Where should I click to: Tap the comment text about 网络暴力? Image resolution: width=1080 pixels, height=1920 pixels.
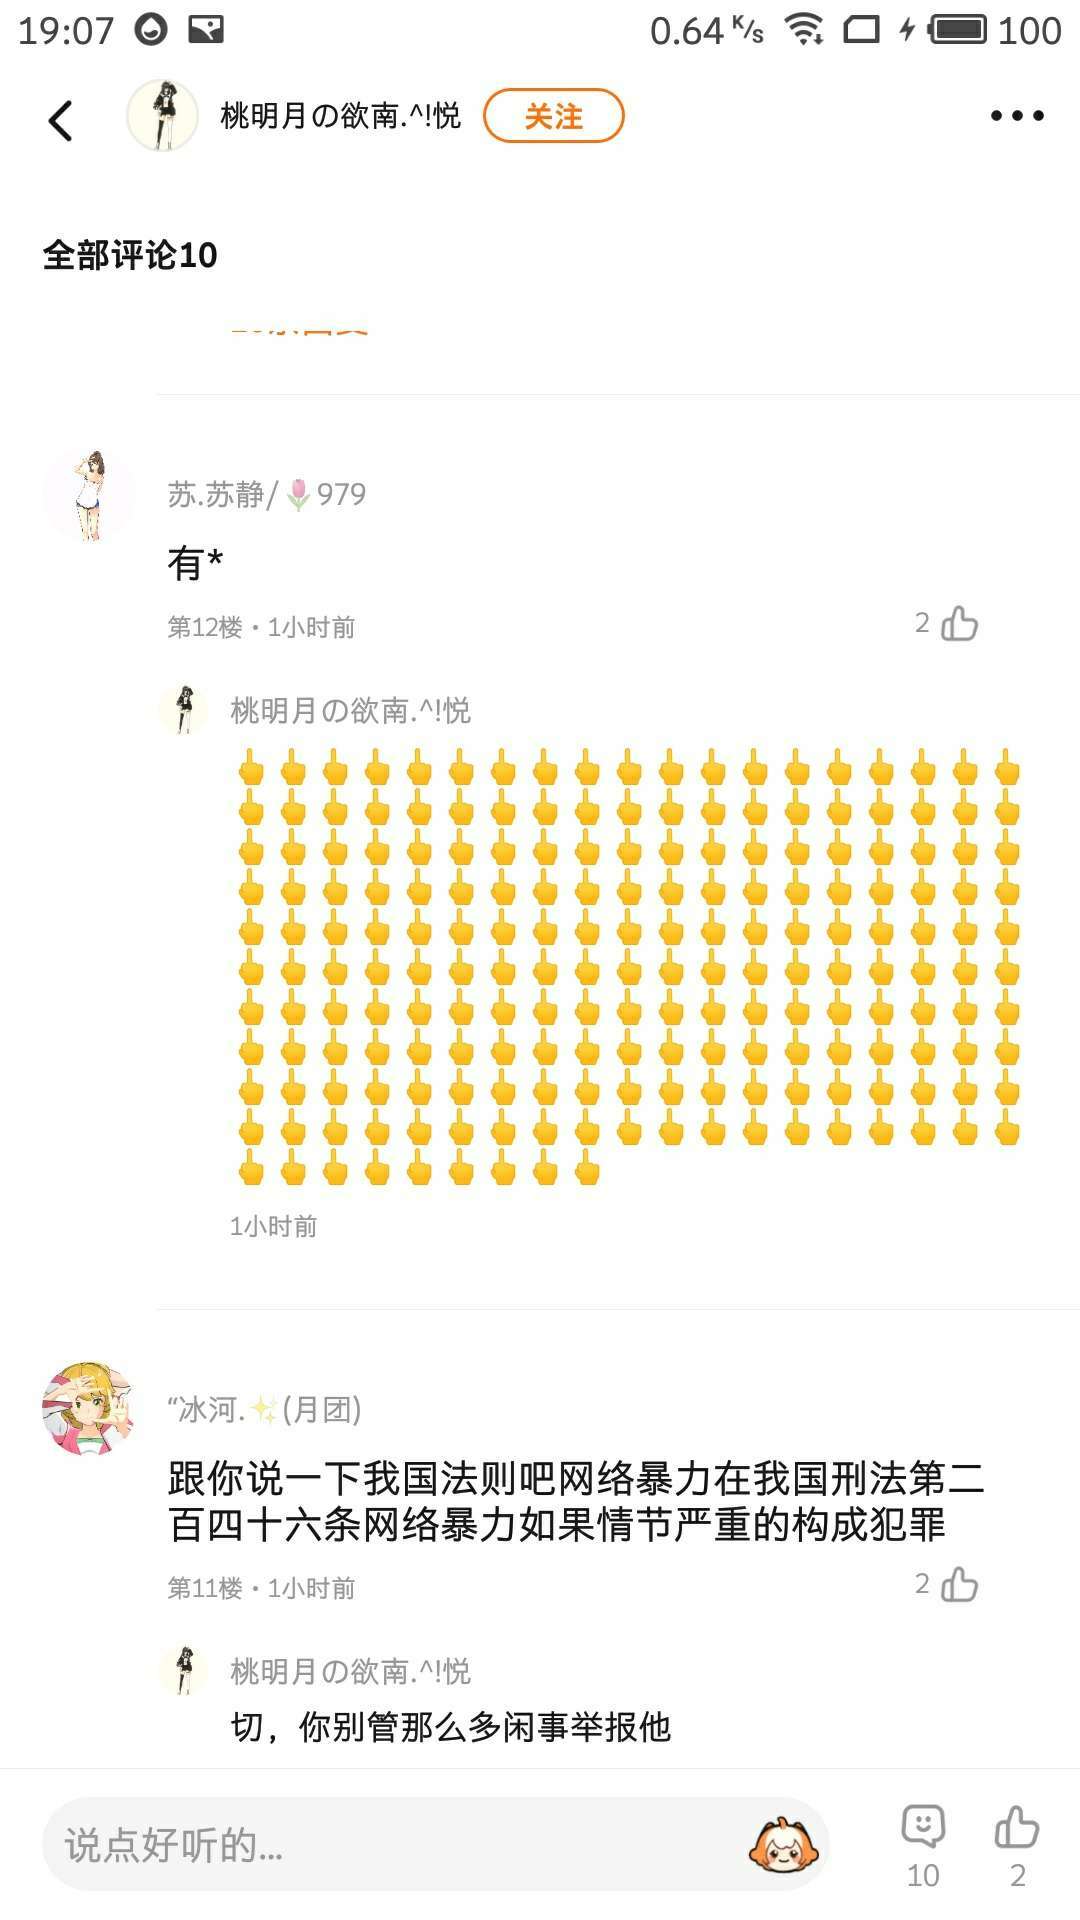coord(576,1501)
